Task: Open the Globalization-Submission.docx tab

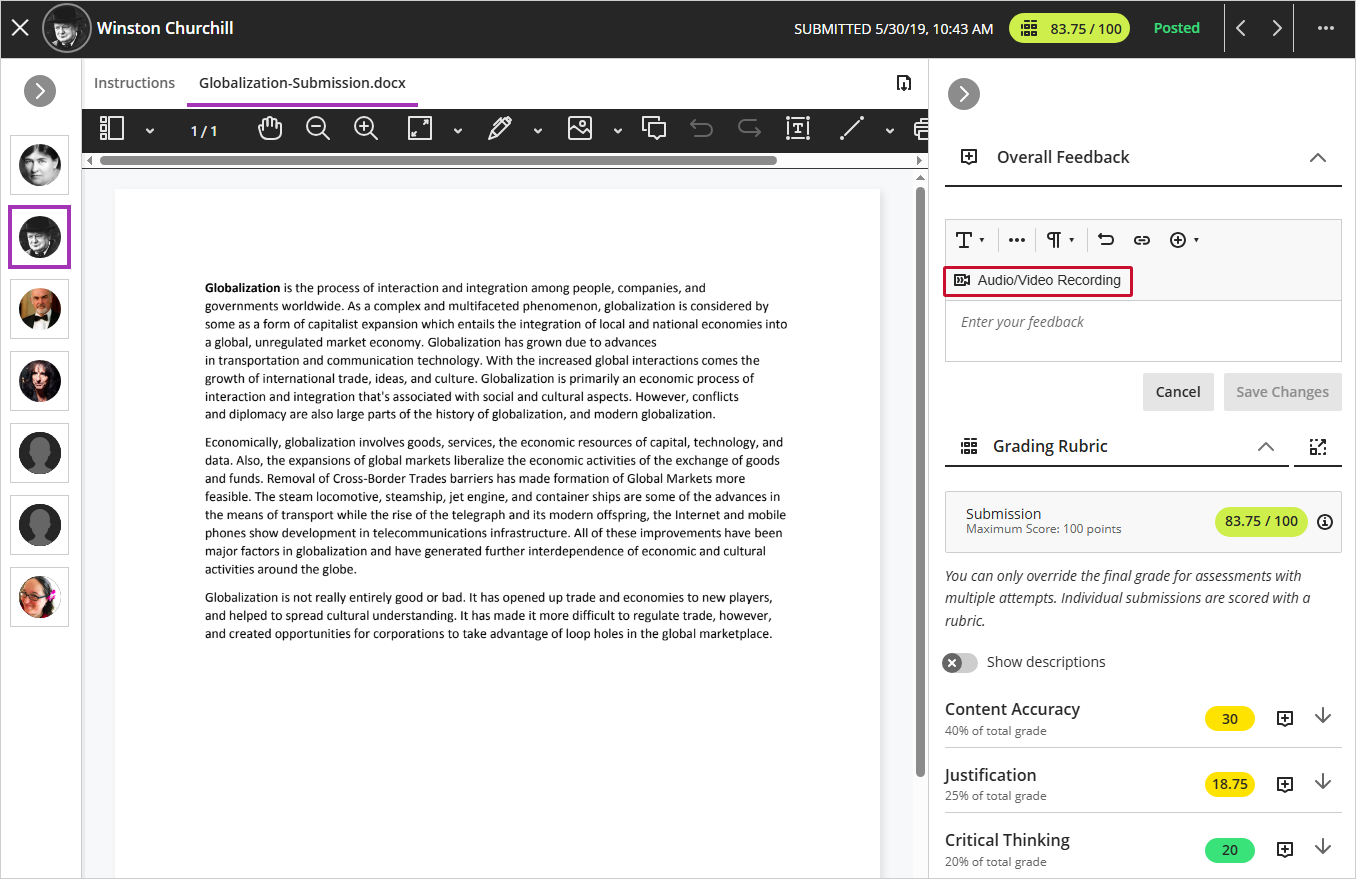Action: point(302,83)
